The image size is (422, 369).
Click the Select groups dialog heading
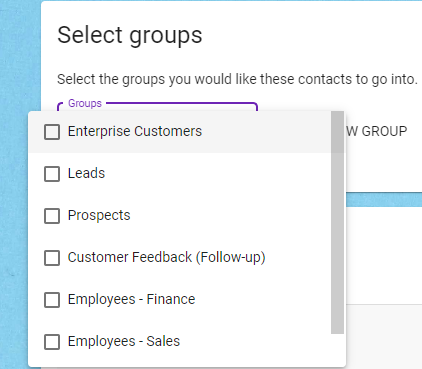click(x=130, y=35)
